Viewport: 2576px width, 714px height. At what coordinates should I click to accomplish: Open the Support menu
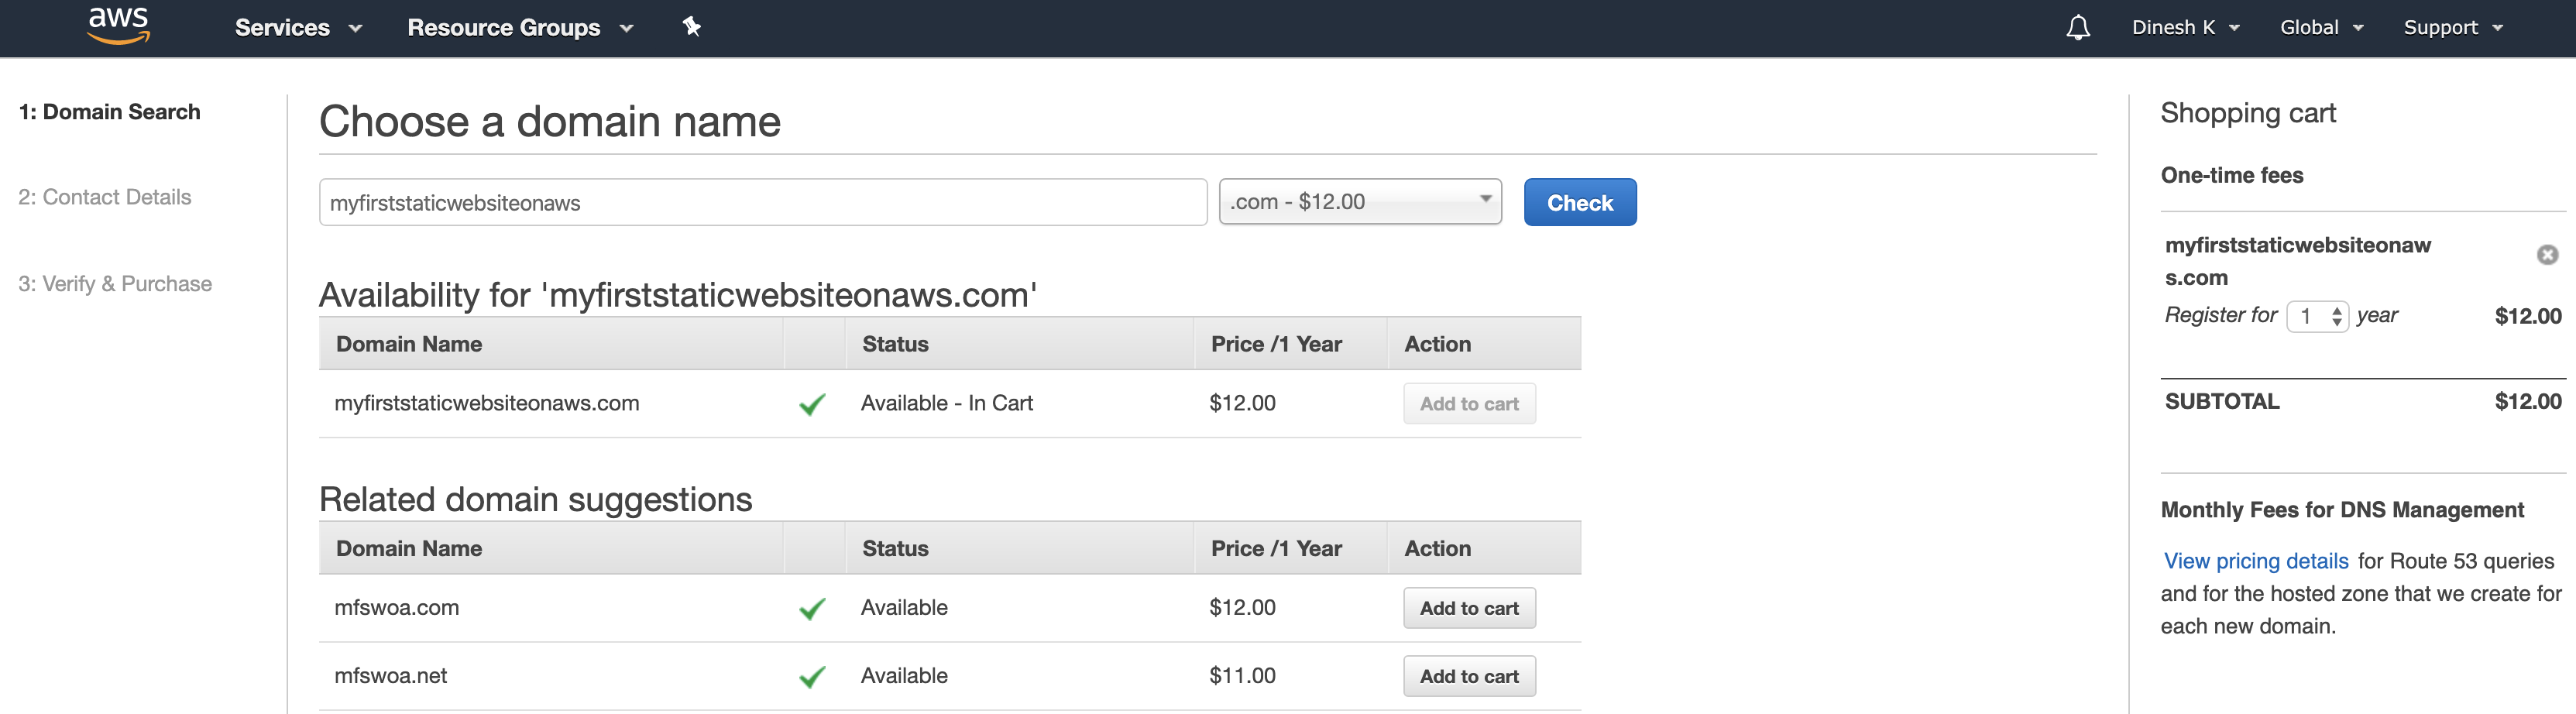coord(2452,28)
